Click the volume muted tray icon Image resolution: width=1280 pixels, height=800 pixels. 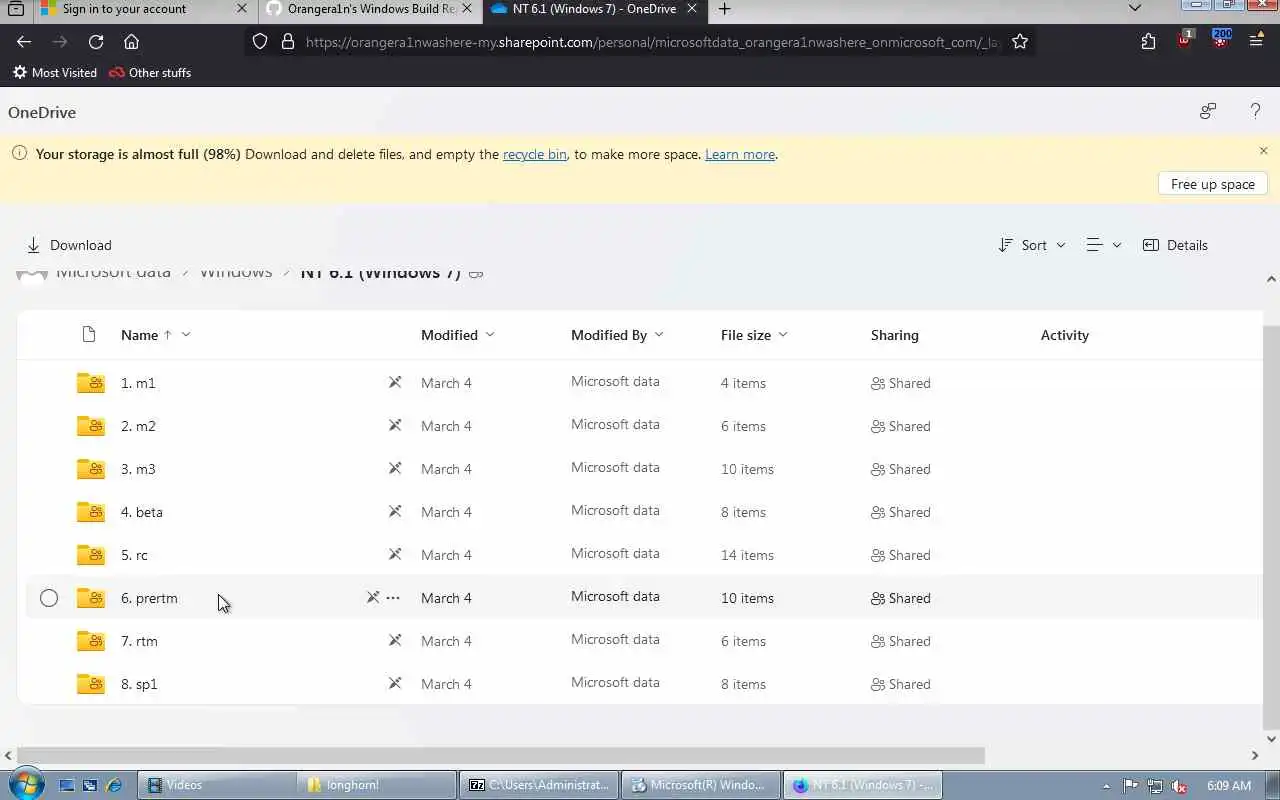pyautogui.click(x=1179, y=786)
